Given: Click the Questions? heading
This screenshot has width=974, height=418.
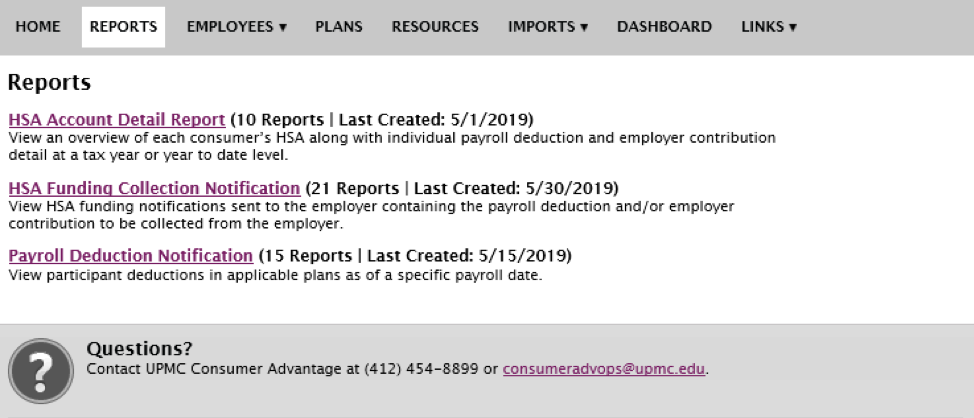Looking at the screenshot, I should (x=140, y=348).
